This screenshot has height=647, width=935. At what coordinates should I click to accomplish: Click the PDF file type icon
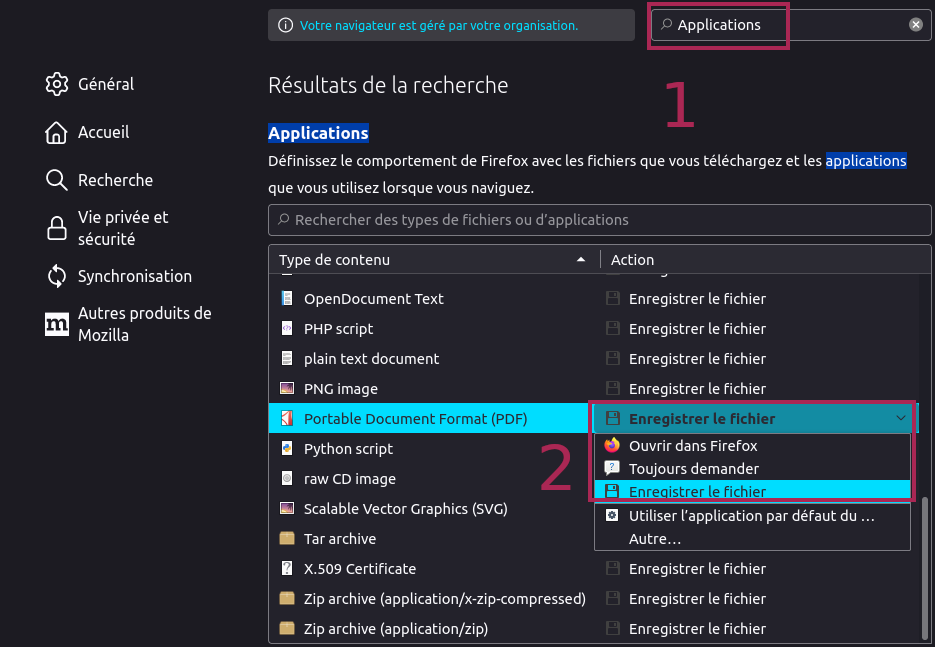287,418
